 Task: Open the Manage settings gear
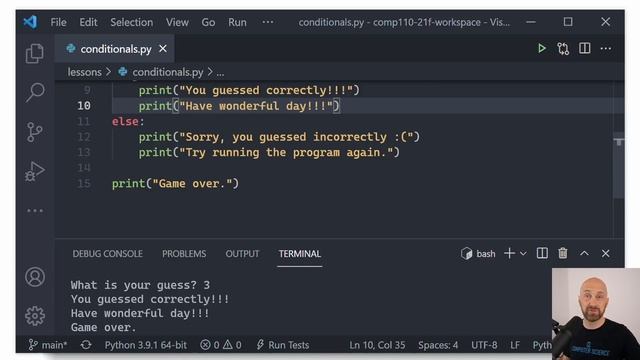pos(35,316)
